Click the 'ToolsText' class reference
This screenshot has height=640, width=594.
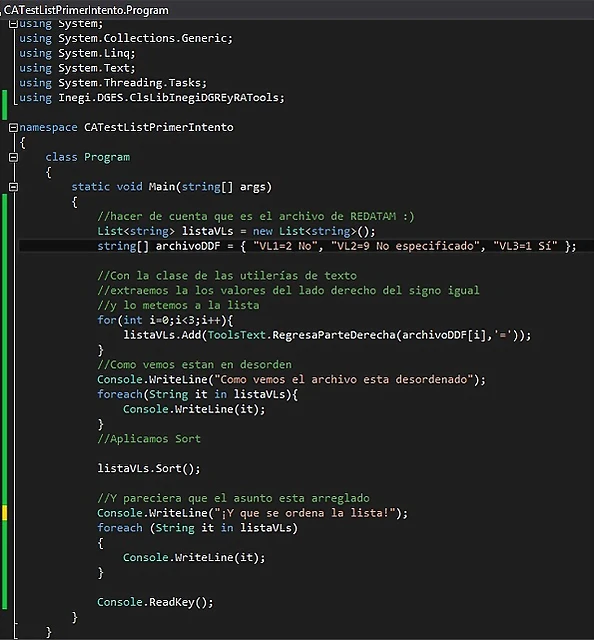pyautogui.click(x=237, y=335)
